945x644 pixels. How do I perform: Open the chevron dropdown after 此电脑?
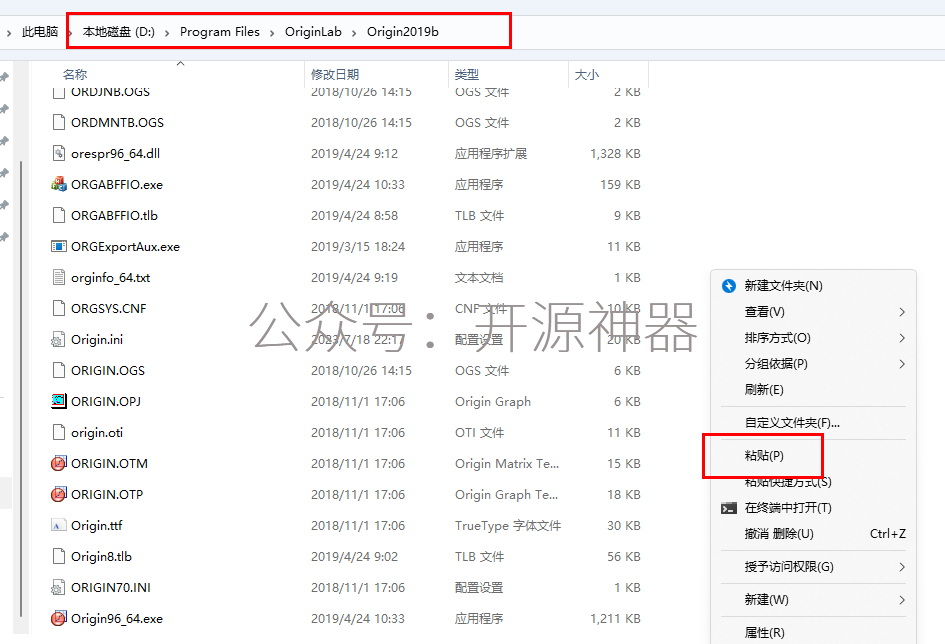click(71, 33)
